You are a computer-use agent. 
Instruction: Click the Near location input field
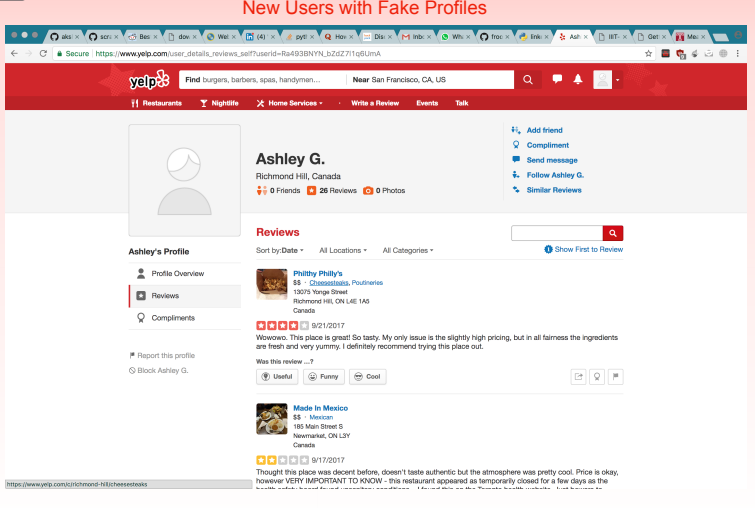point(430,79)
